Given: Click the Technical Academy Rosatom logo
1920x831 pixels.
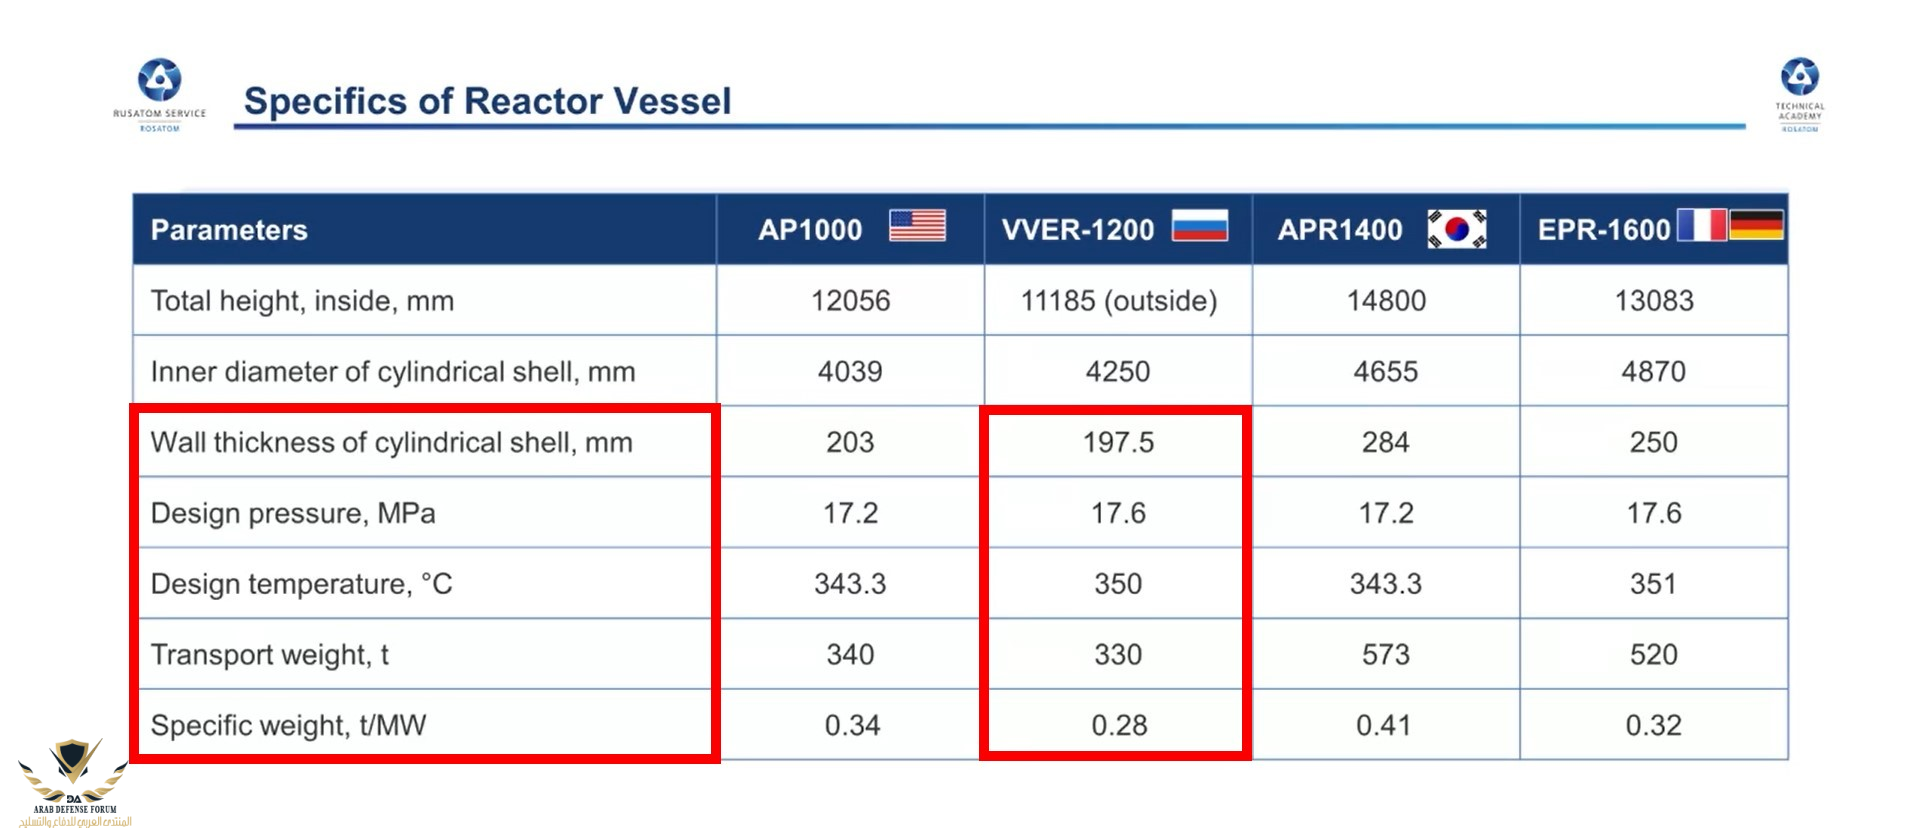Looking at the screenshot, I should 1800,94.
